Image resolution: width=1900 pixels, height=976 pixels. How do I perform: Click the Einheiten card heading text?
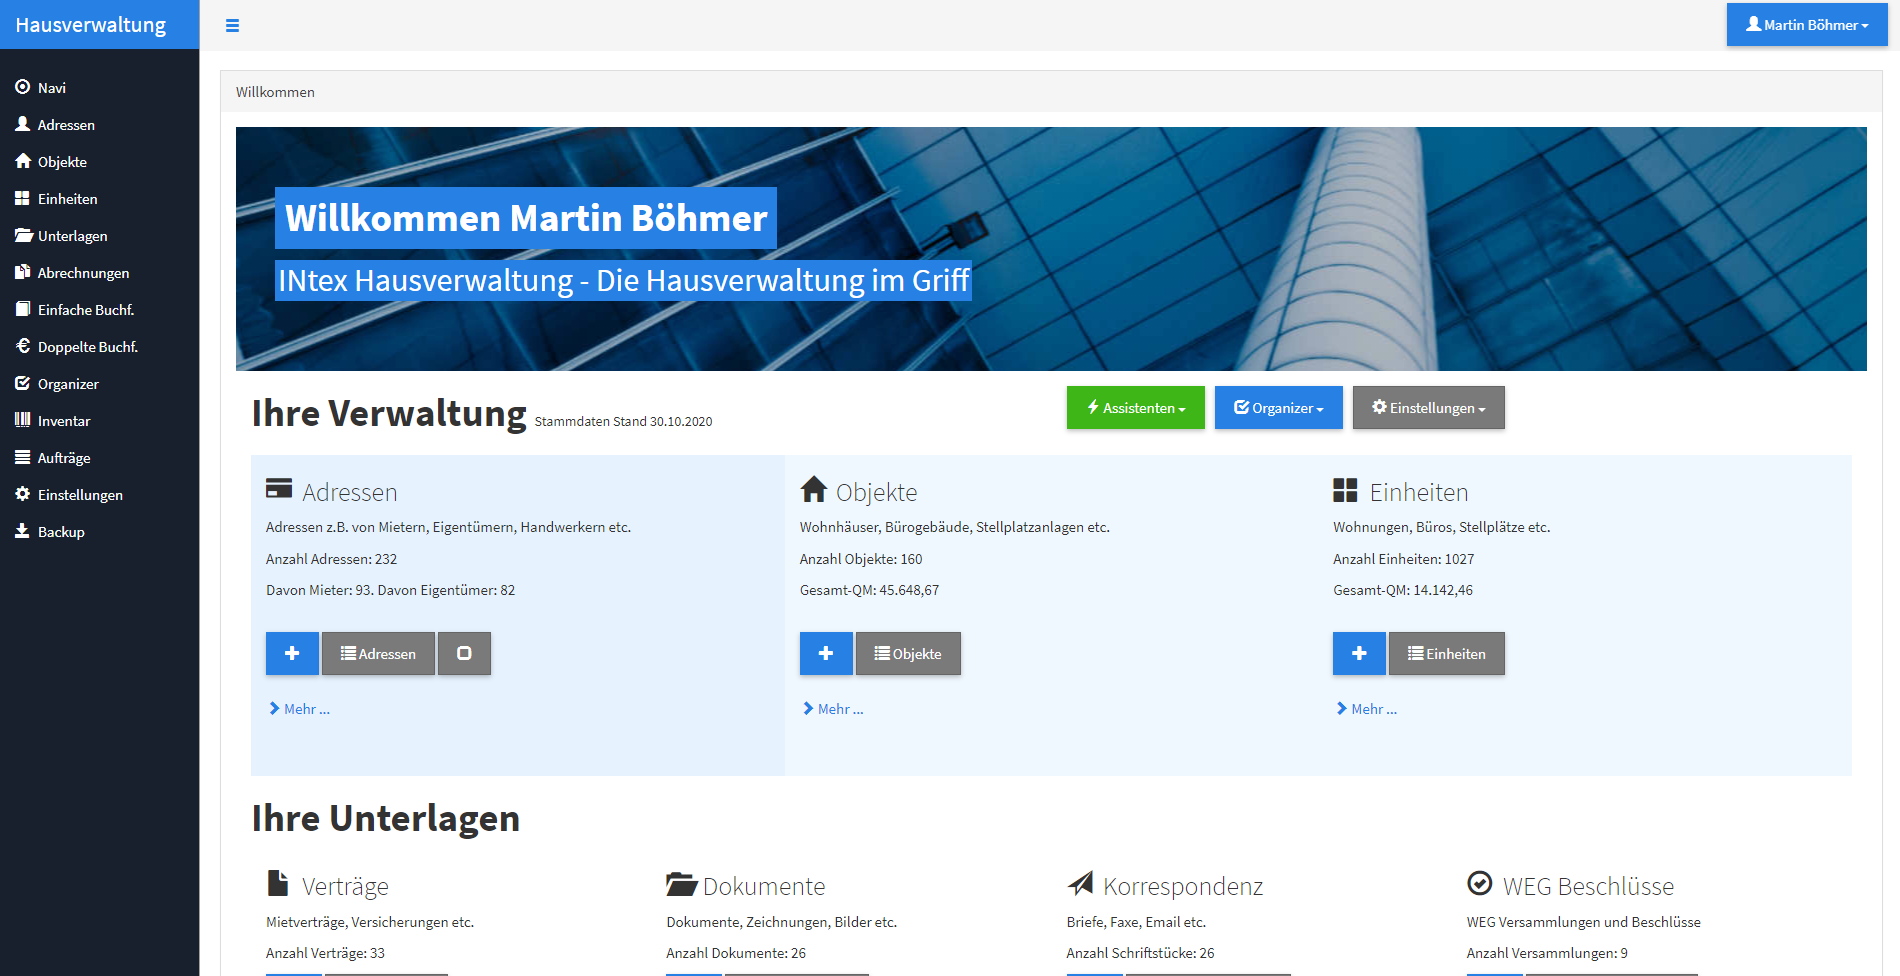click(1419, 492)
